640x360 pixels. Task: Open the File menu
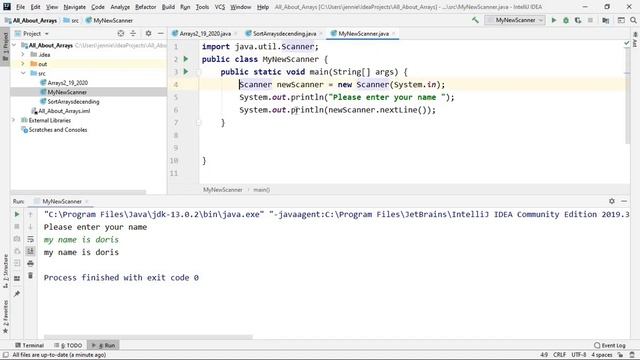[x=20, y=7]
